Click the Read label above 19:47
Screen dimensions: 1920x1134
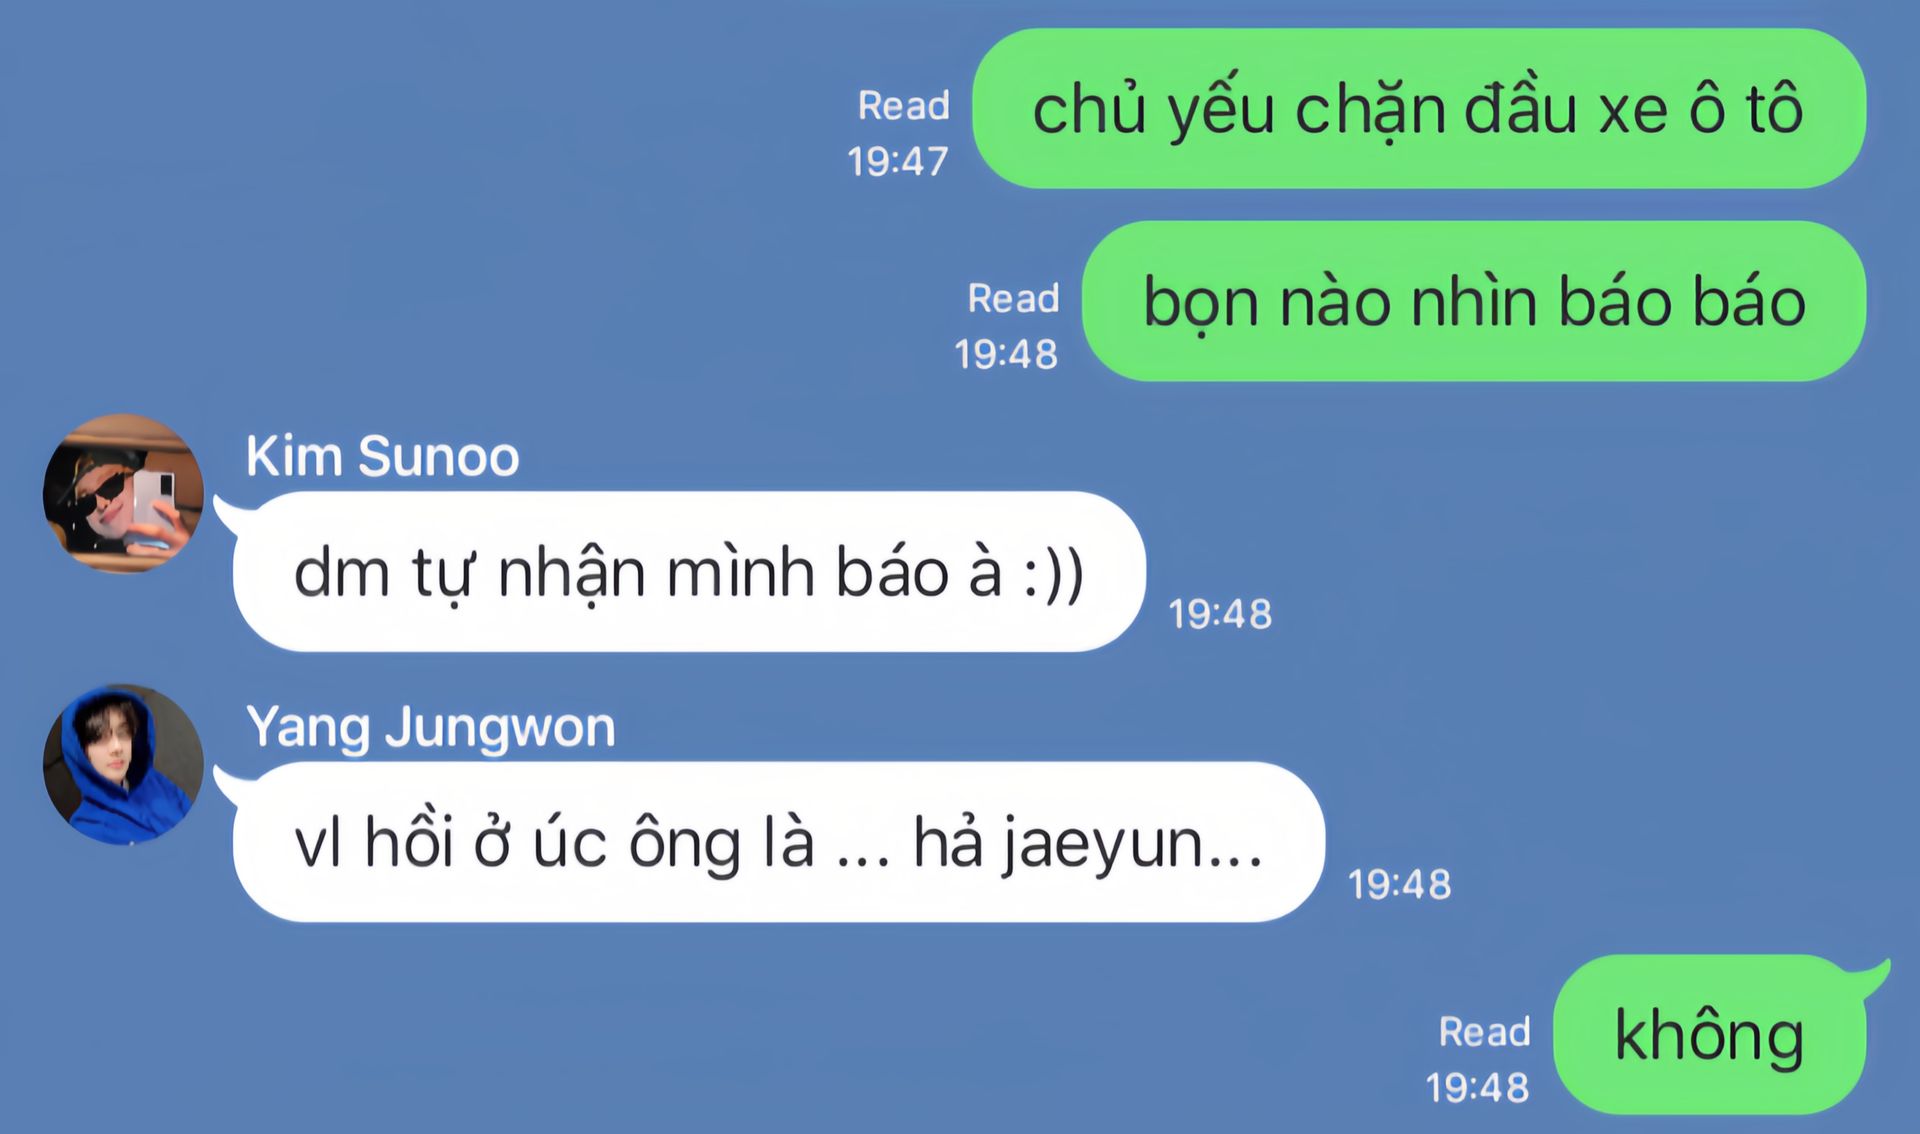coord(904,105)
